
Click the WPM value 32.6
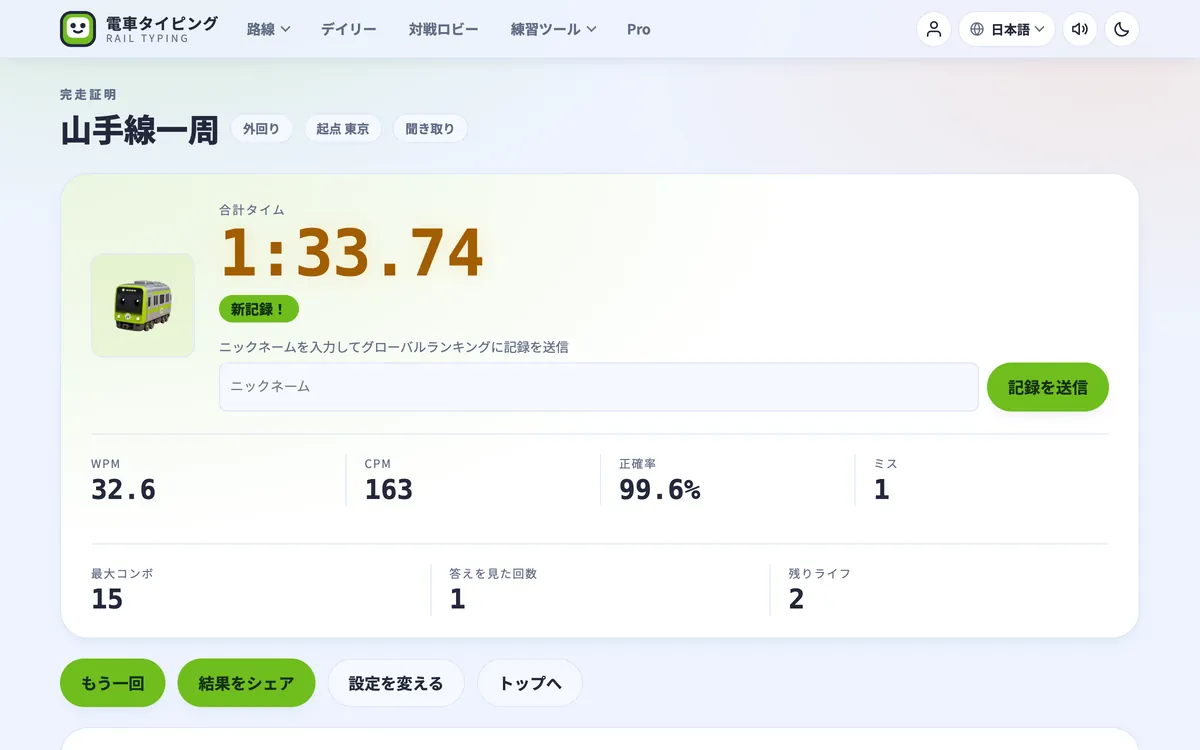pyautogui.click(x=123, y=489)
